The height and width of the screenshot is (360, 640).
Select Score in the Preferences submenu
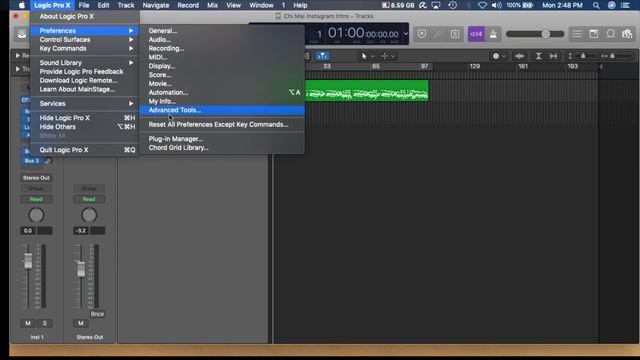click(x=222, y=75)
